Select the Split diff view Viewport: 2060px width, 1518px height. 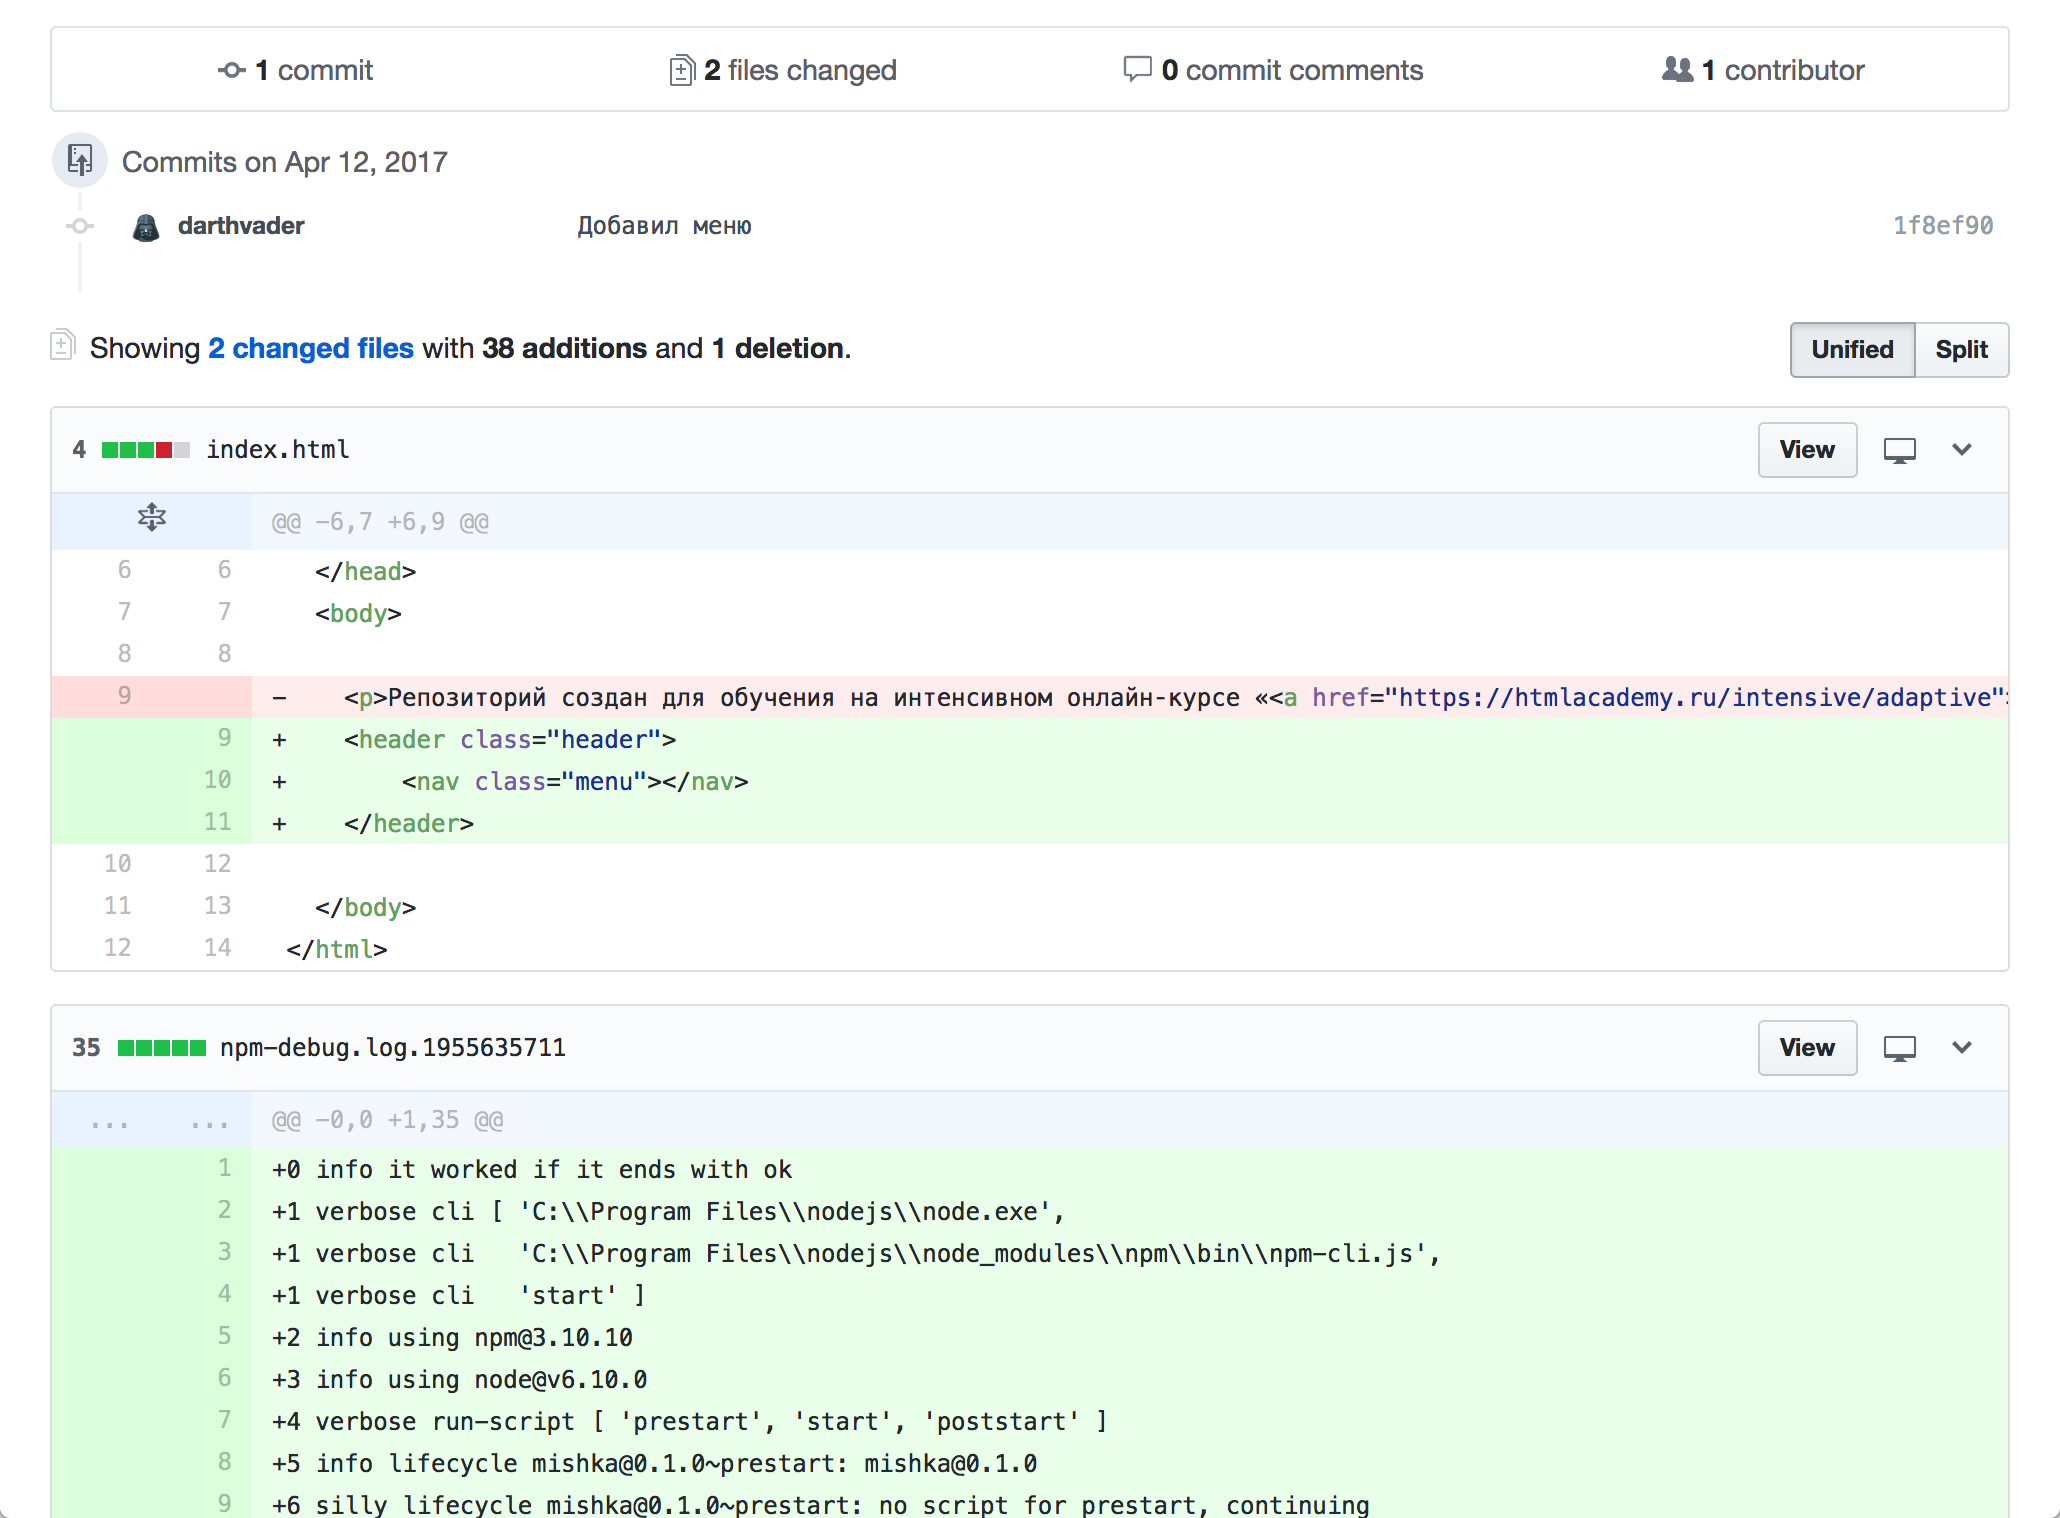click(1959, 347)
